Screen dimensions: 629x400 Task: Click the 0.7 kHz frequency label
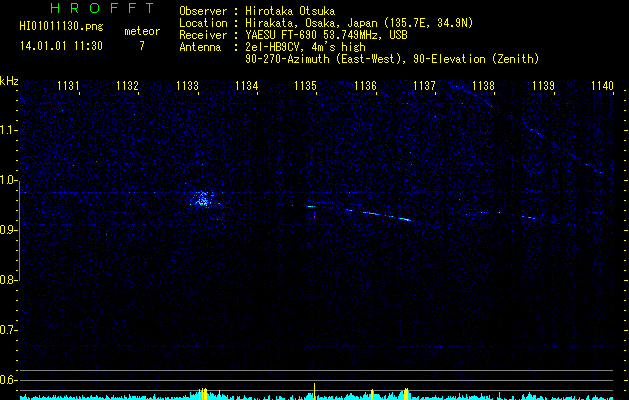[8, 330]
